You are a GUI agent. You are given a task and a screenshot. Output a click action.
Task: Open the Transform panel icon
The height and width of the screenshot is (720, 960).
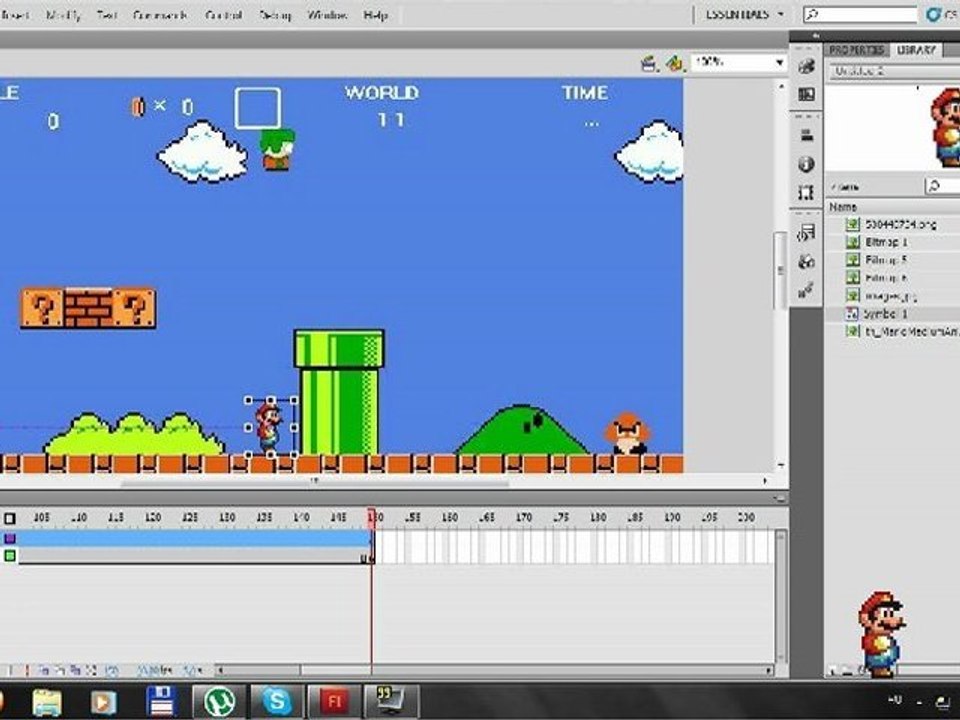(x=806, y=192)
